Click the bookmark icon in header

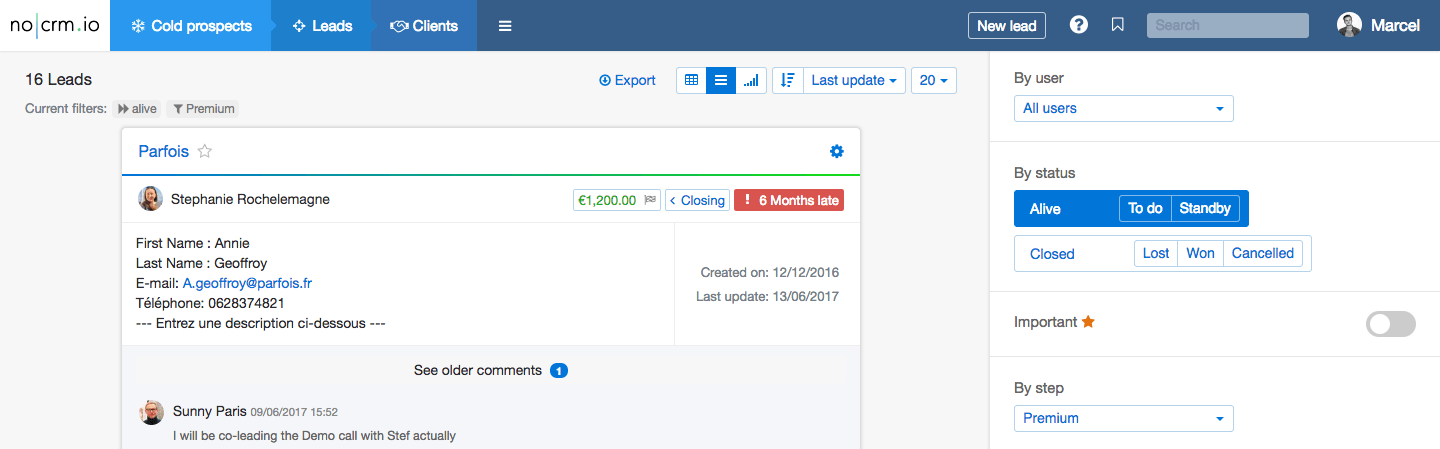pos(1118,25)
